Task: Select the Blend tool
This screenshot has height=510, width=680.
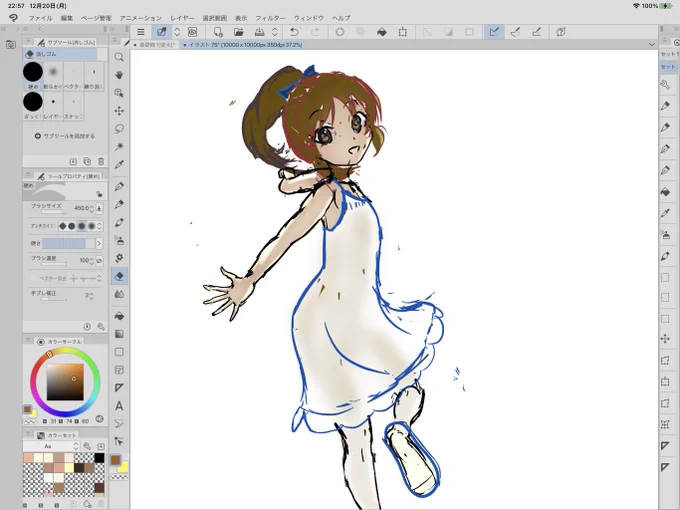Action: tap(119, 294)
